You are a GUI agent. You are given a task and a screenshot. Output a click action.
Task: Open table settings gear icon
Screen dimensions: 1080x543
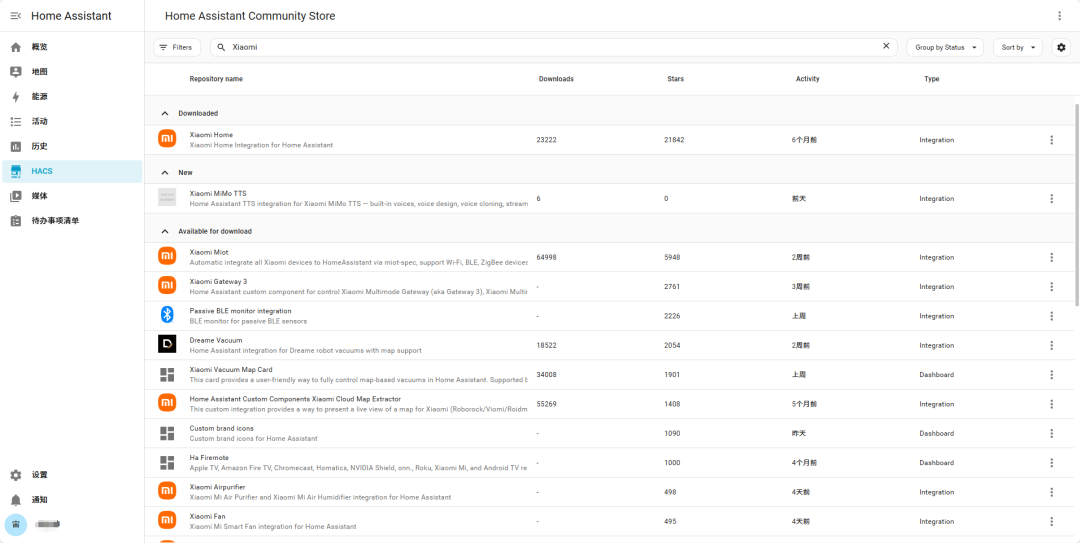1061,48
